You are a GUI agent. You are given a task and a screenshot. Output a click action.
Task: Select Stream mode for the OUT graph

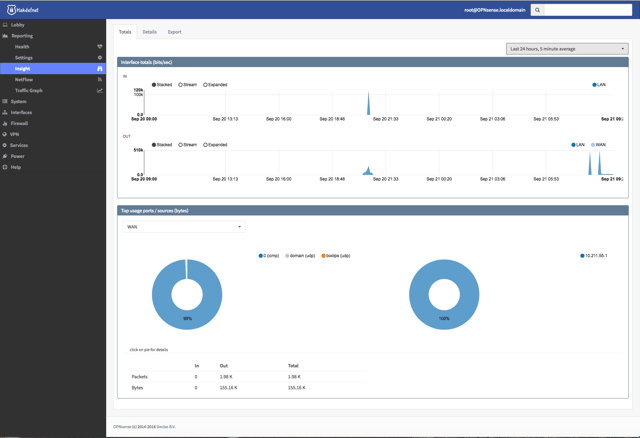pos(181,145)
